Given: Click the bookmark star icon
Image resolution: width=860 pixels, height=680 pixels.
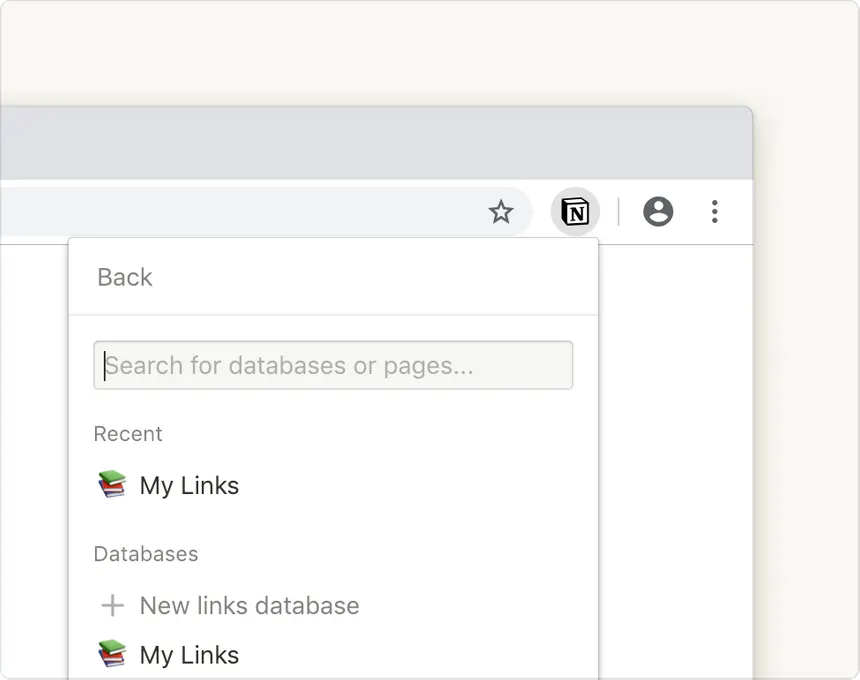Looking at the screenshot, I should tap(501, 212).
